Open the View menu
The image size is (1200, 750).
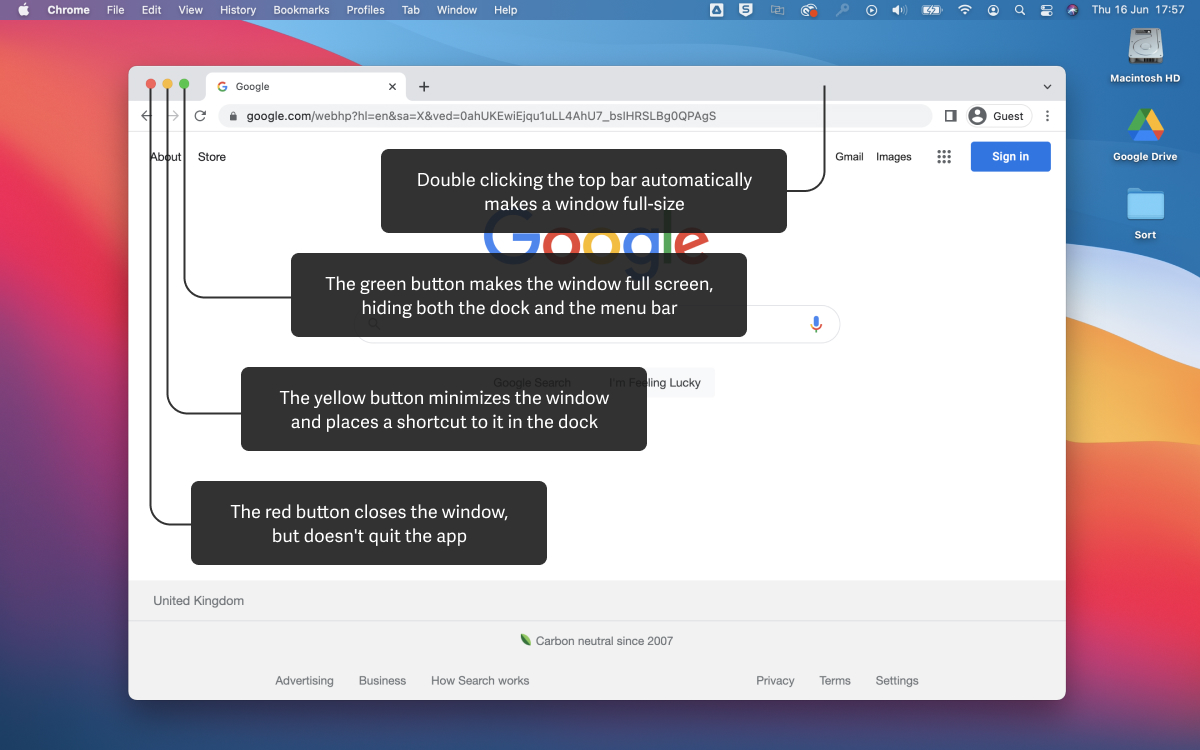click(190, 10)
